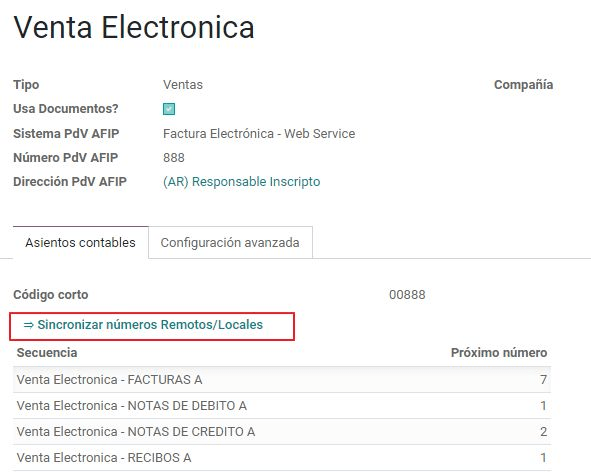Image resolution: width=591 pixels, height=472 pixels.
Task: Switch to Configuración avanzada tab
Action: (230, 242)
